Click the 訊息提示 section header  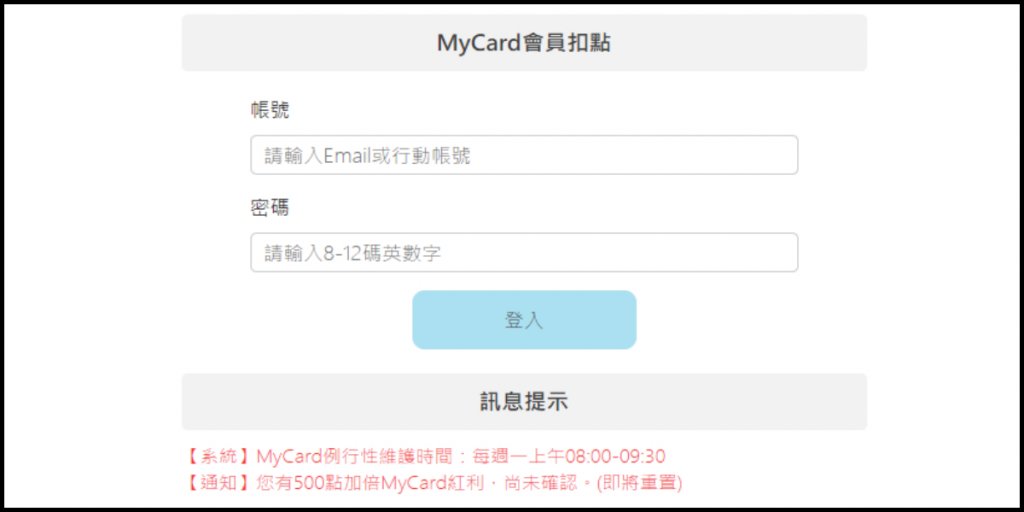[524, 401]
